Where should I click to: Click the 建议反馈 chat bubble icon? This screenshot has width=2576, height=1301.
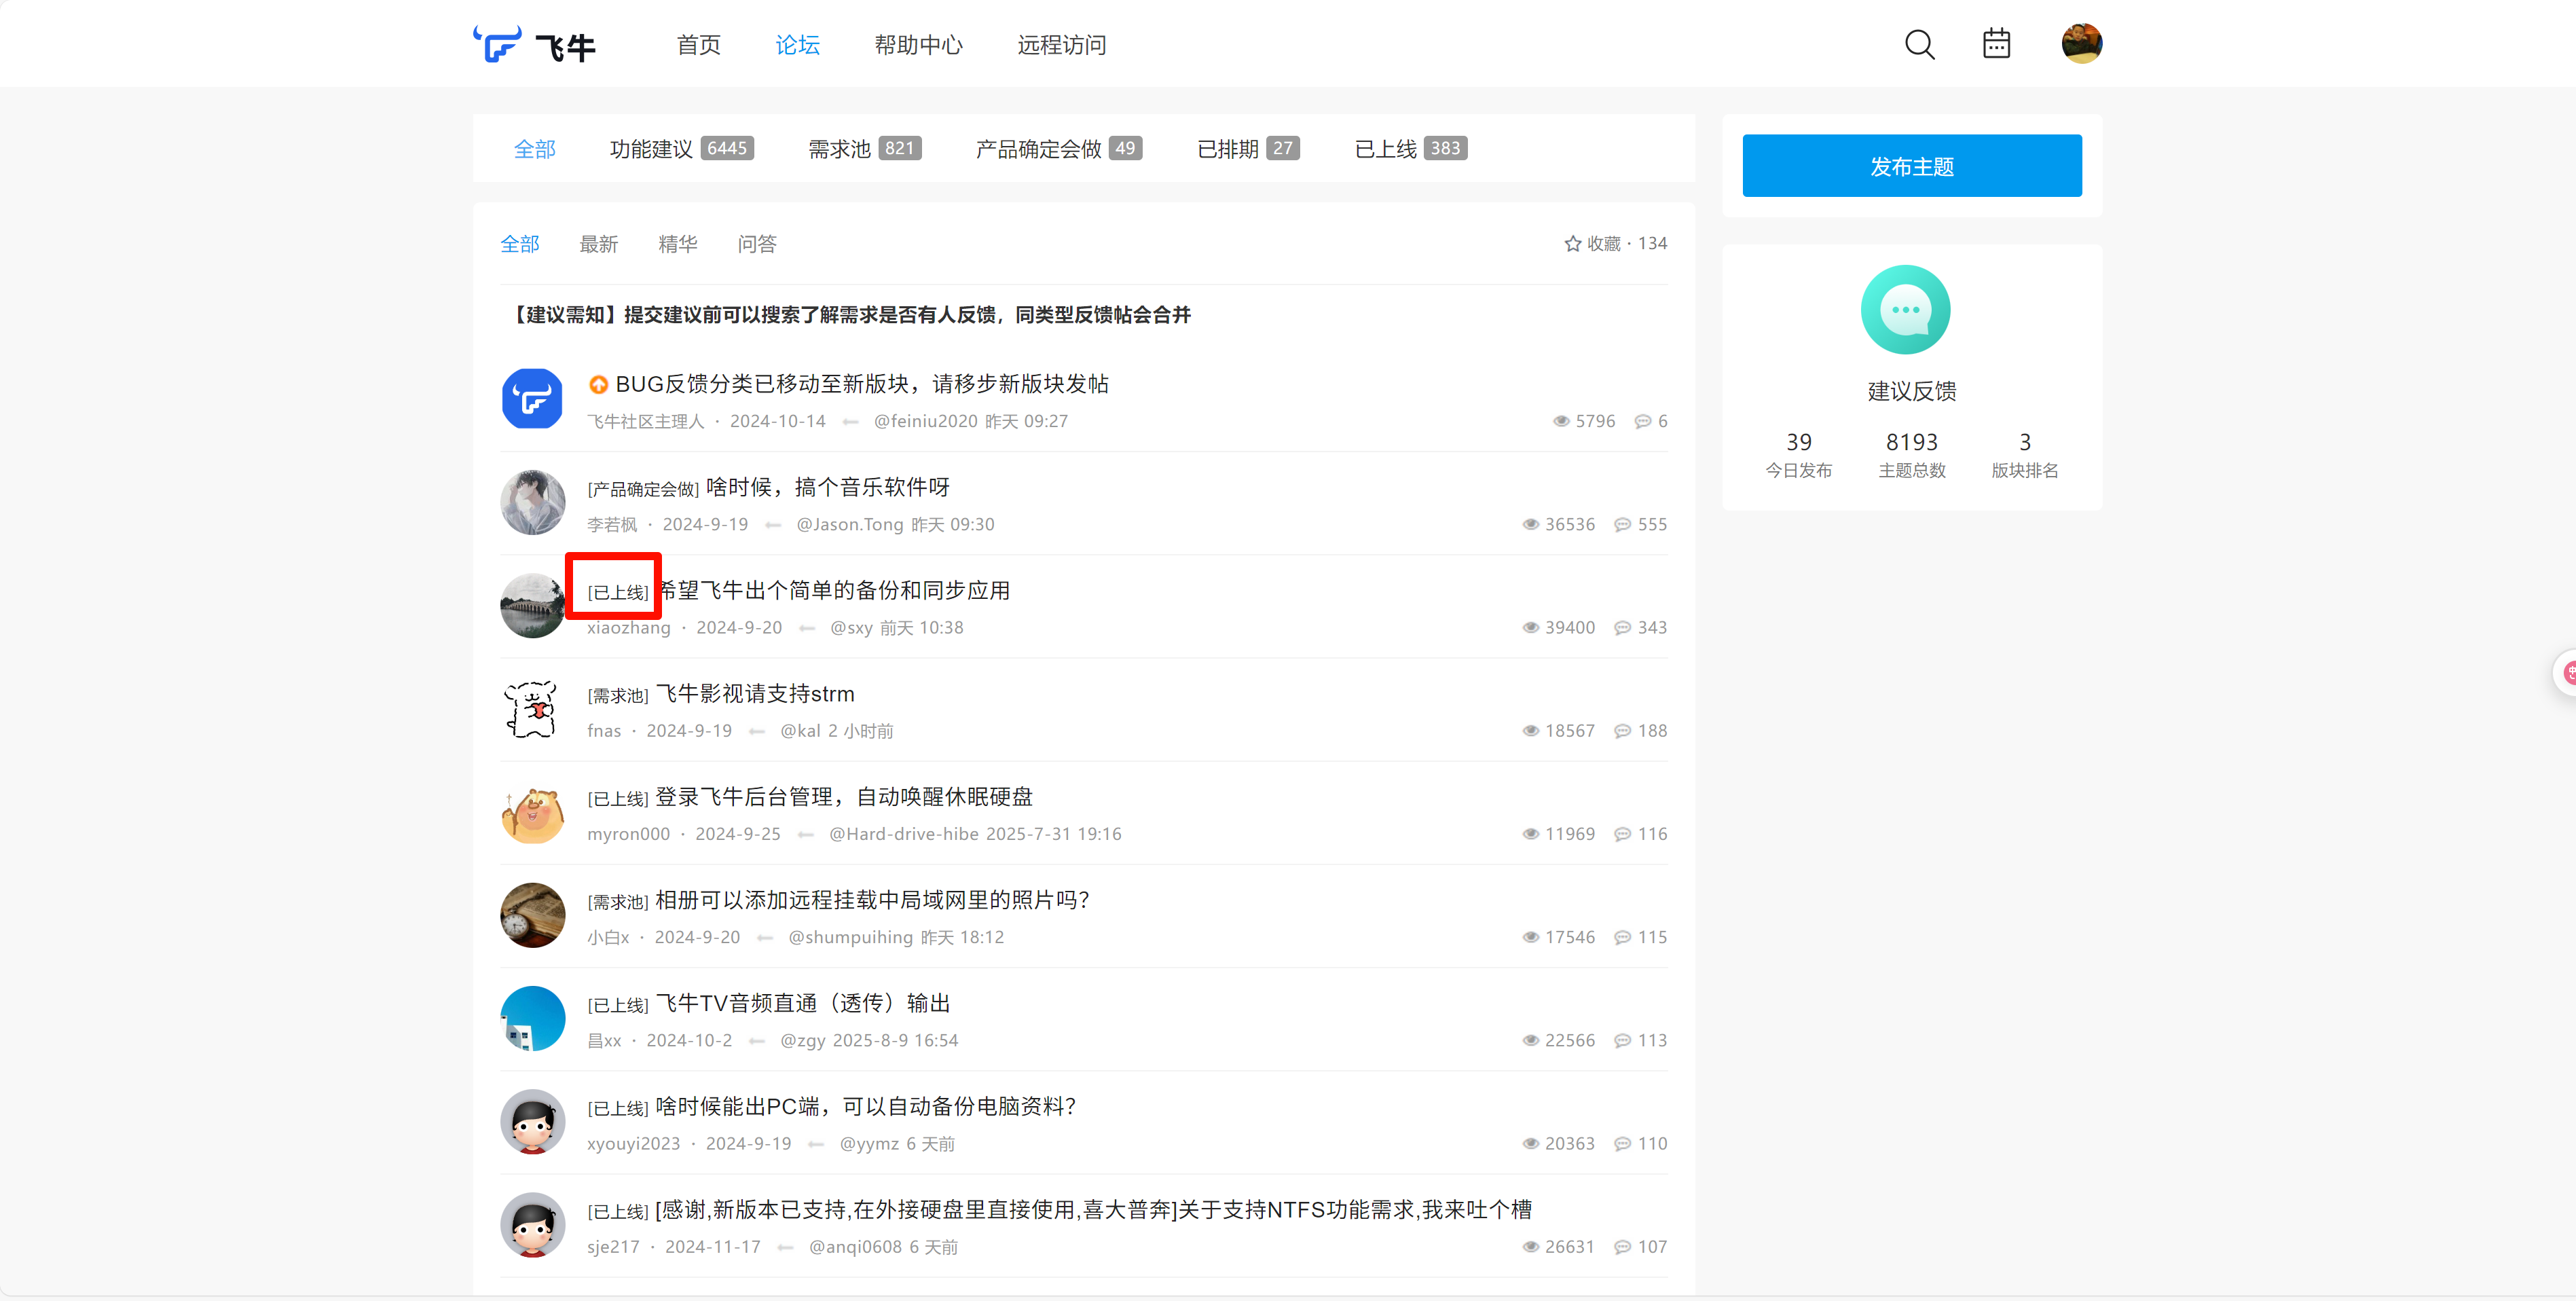coord(1905,309)
